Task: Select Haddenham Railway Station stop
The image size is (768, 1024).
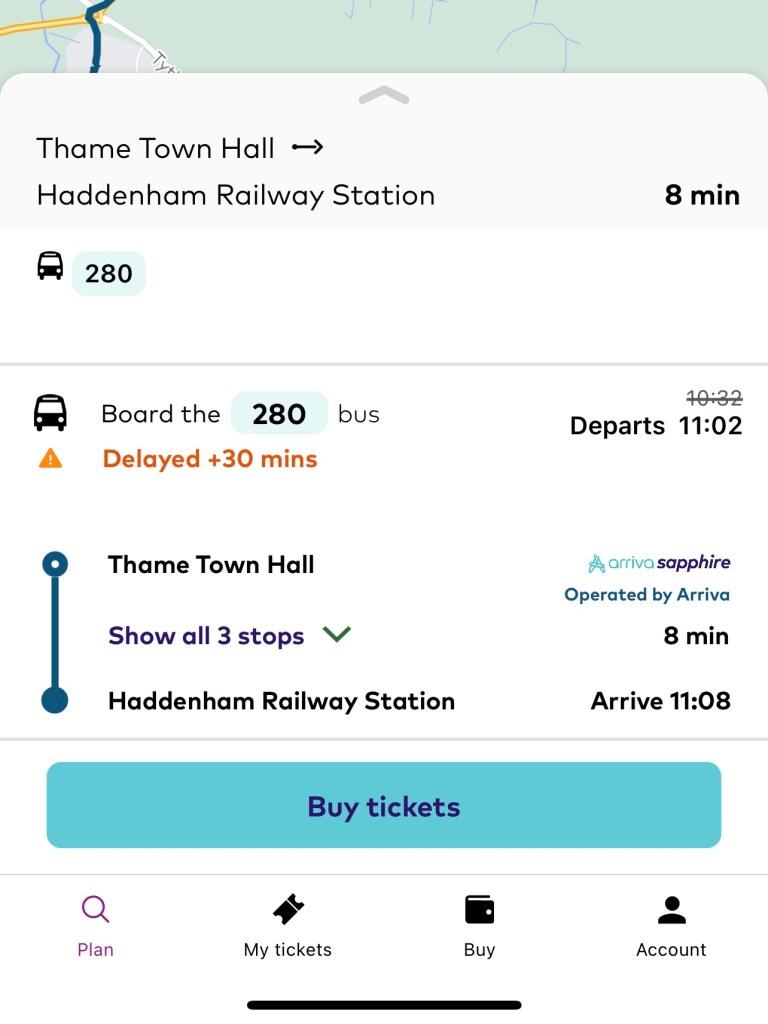Action: pos(281,701)
